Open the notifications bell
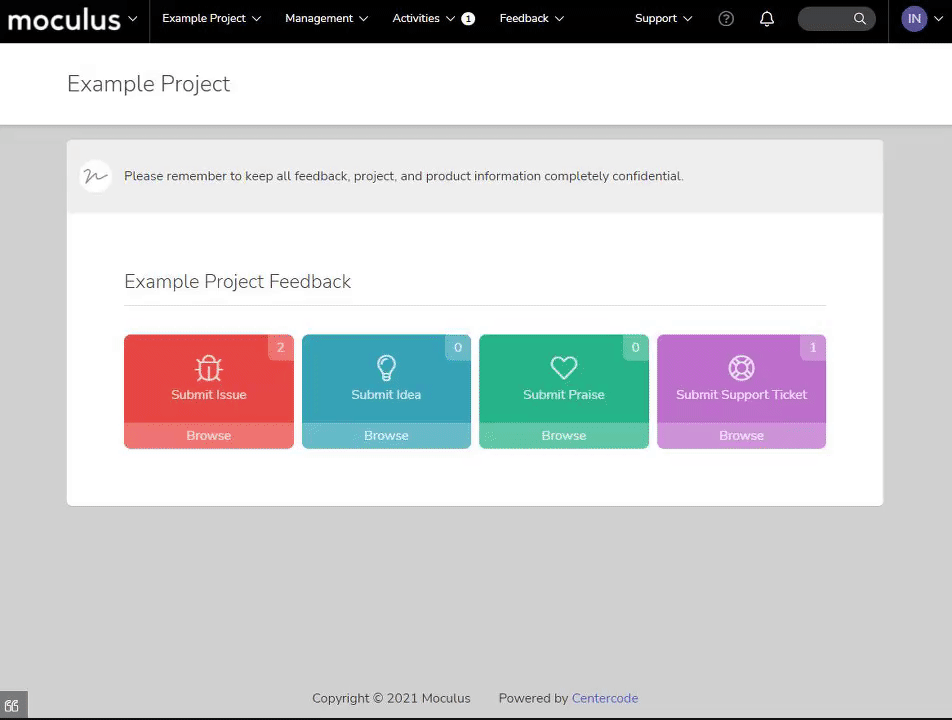Viewport: 952px width, 720px height. (x=767, y=19)
